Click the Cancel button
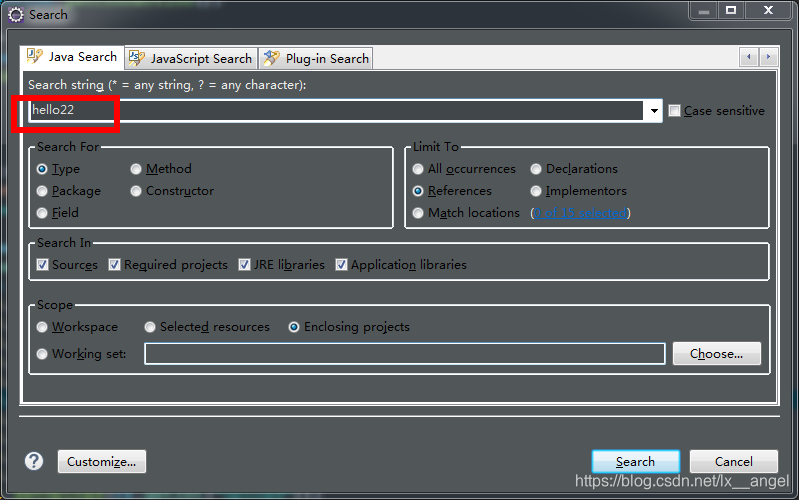The width and height of the screenshot is (799, 500). [733, 461]
